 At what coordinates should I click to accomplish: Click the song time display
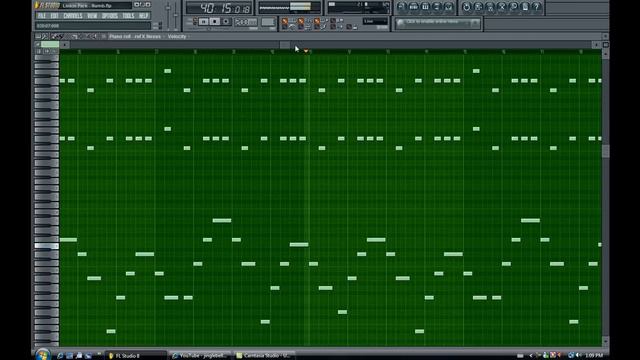(219, 8)
